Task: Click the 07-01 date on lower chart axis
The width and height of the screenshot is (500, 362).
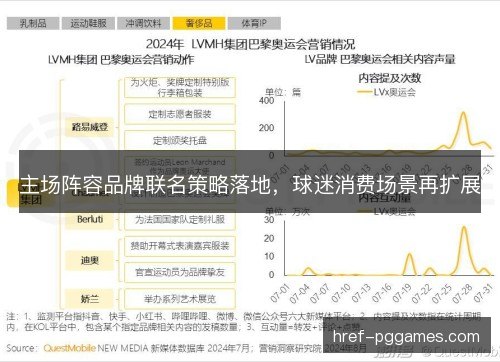Action: [280, 293]
